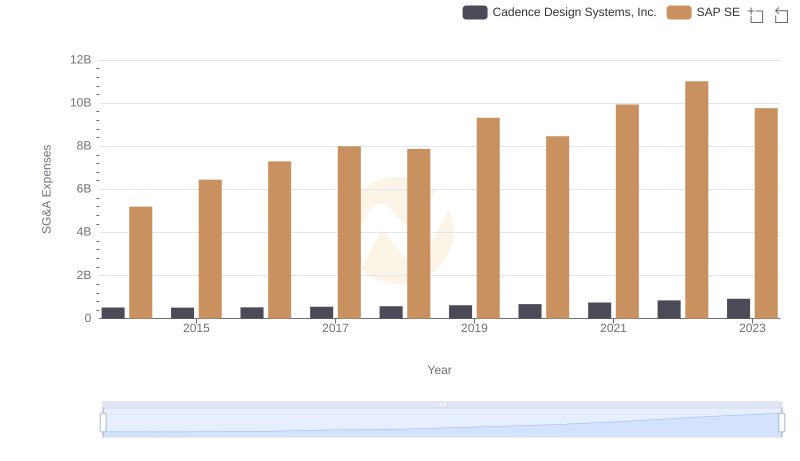Click the Cadence bar for 2017
The height and width of the screenshot is (461, 800).
321,313
